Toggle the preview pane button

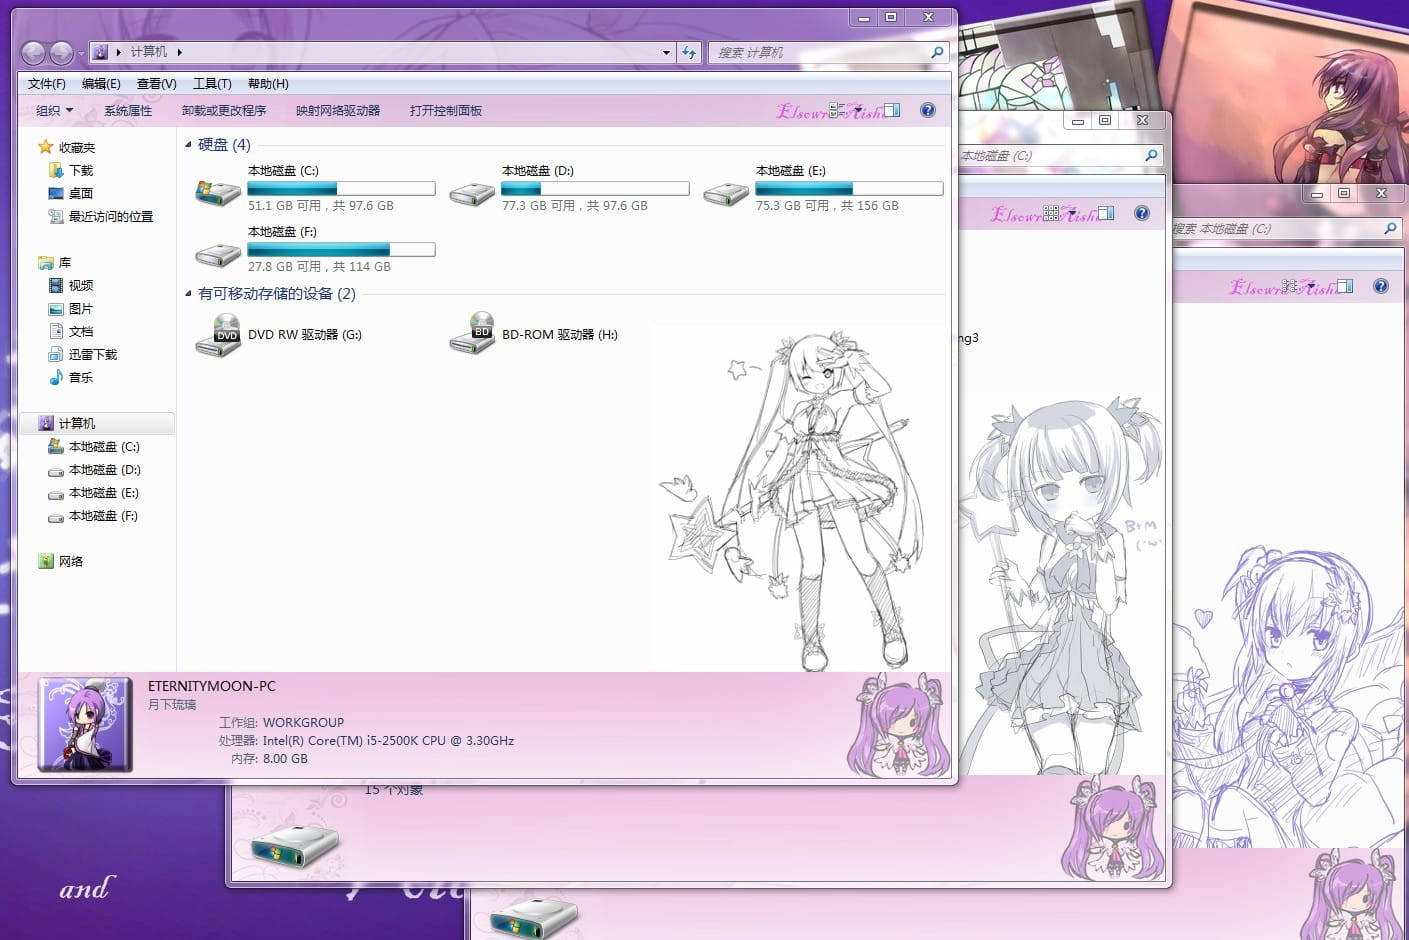click(892, 111)
